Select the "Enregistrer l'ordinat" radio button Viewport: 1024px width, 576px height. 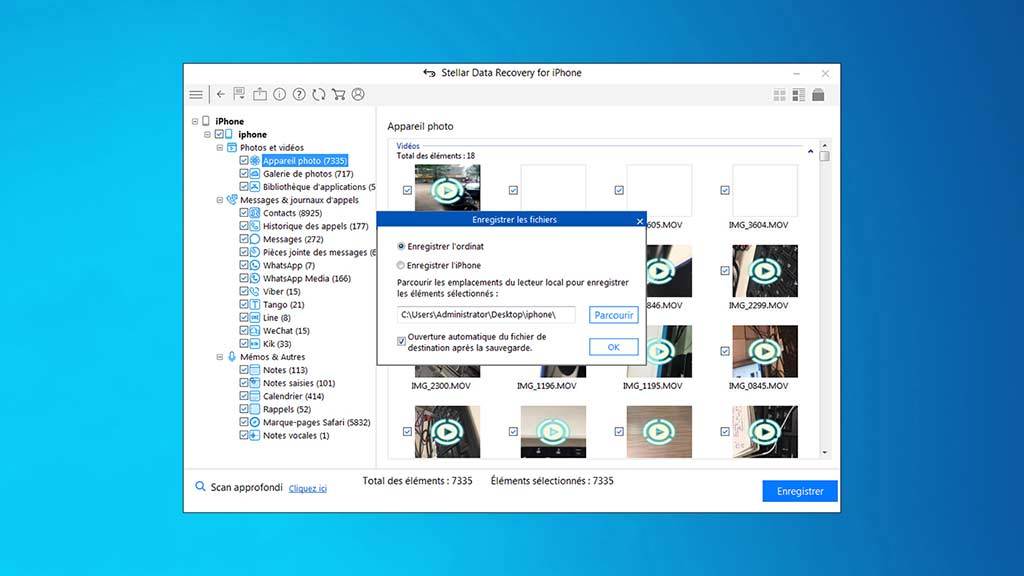point(402,246)
